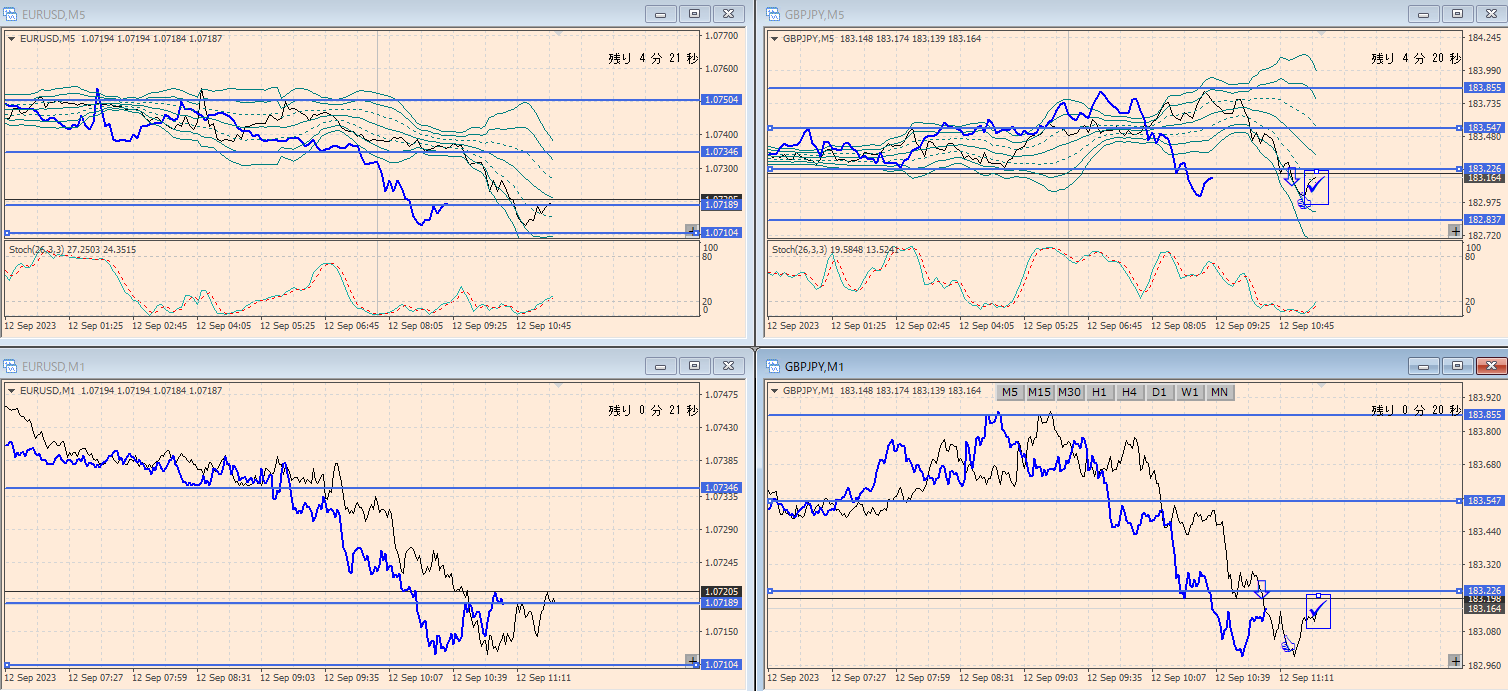Click the GBPJPY,M5 window title icon

(773, 14)
